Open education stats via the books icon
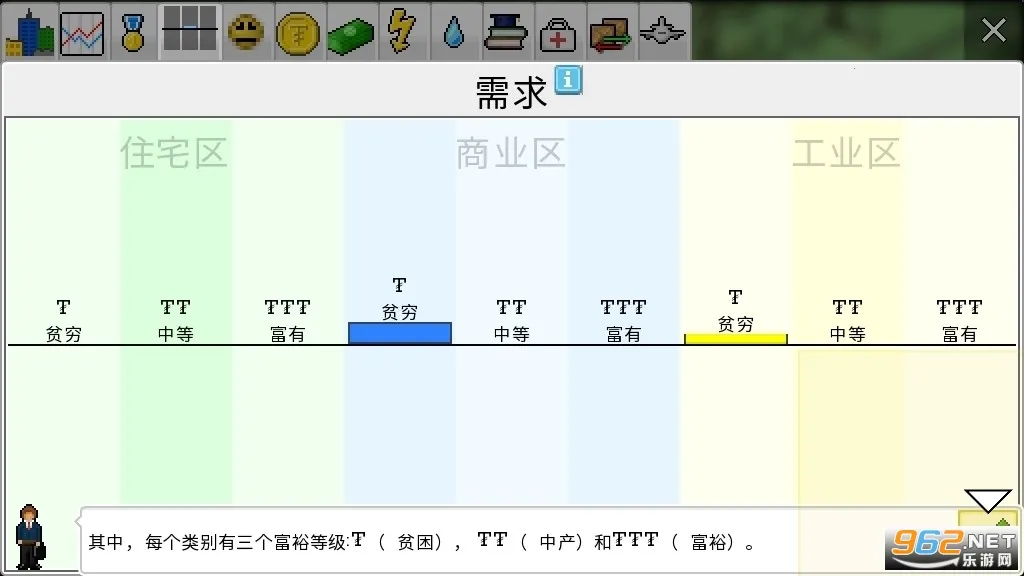The height and width of the screenshot is (576, 1024). click(x=507, y=31)
